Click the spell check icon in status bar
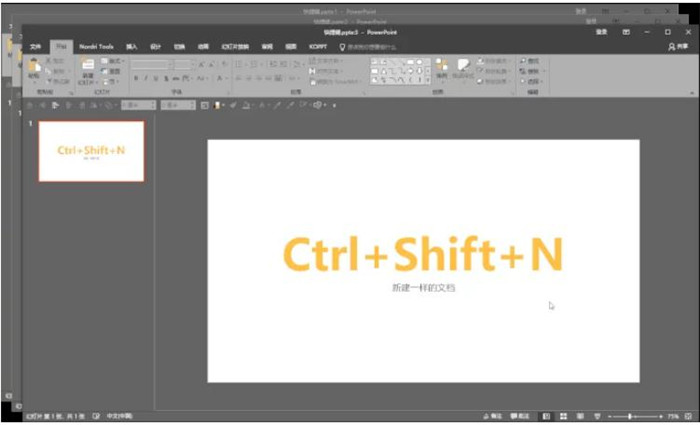This screenshot has height=425, width=700. click(x=96, y=416)
